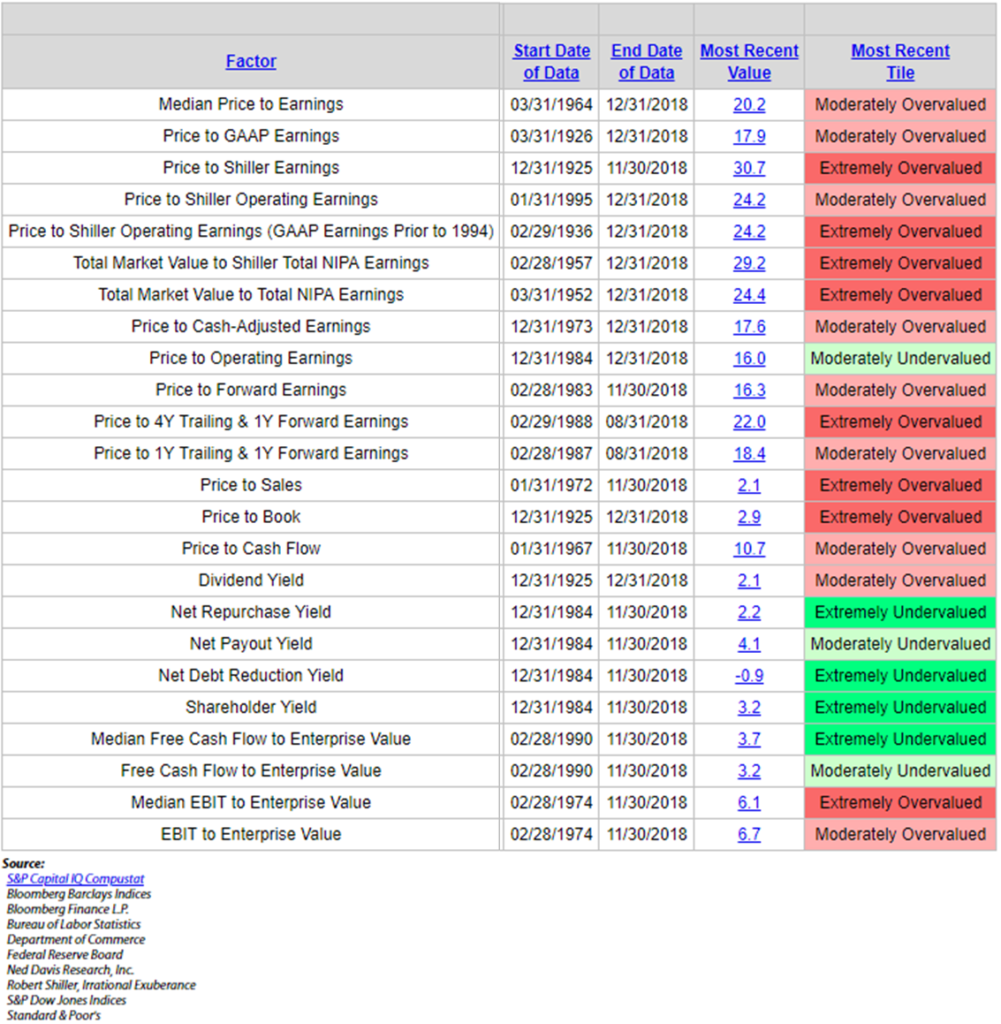The image size is (1001, 1024).
Task: Click the End Date of Data header
Action: pos(646,61)
